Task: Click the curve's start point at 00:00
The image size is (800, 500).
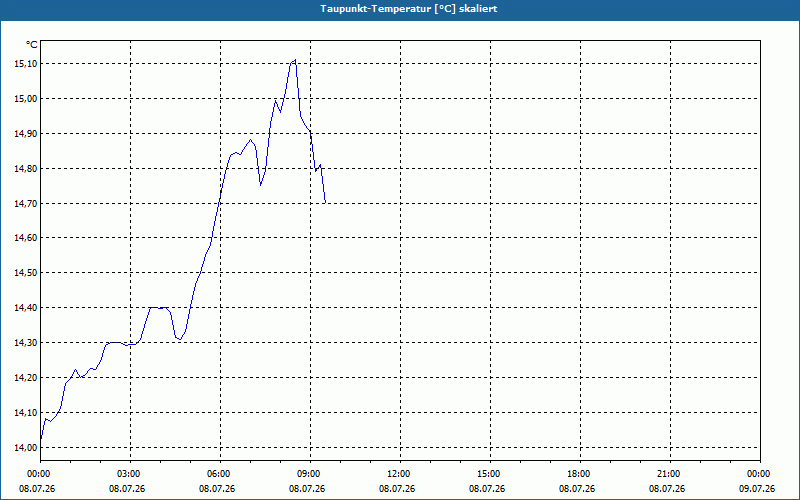Action: tap(41, 438)
